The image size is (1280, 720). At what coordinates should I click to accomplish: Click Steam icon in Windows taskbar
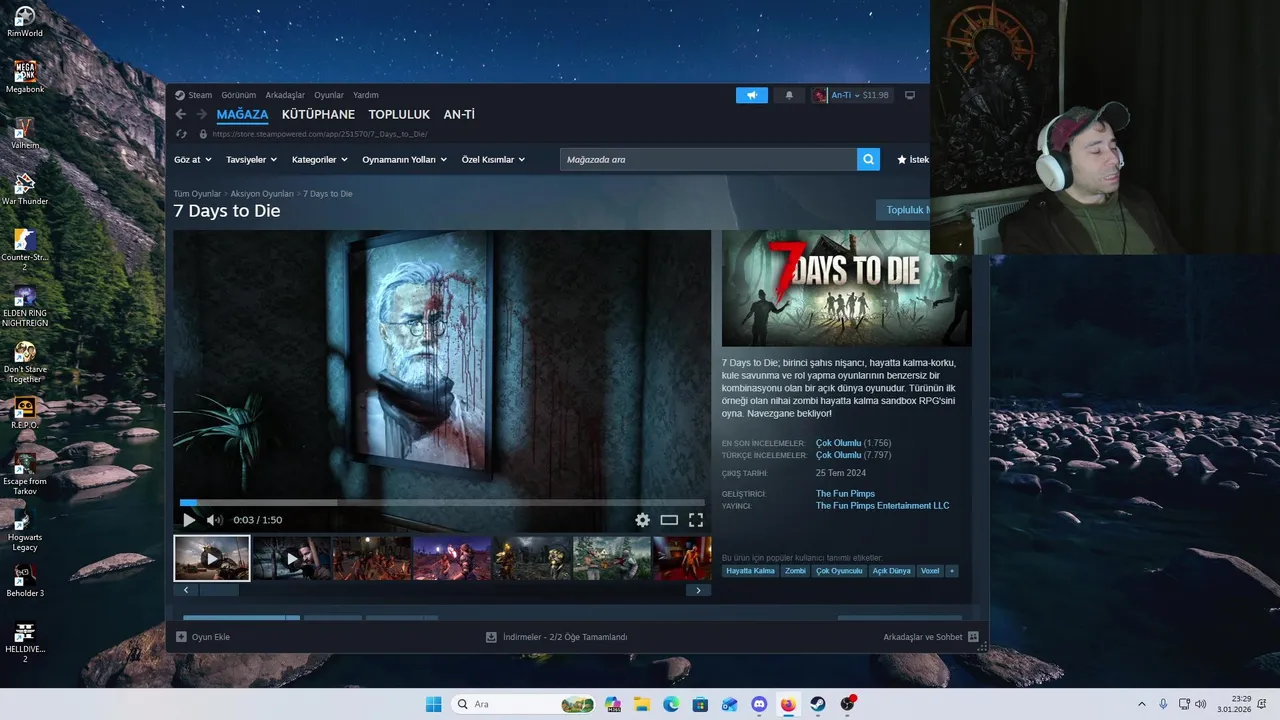point(817,704)
